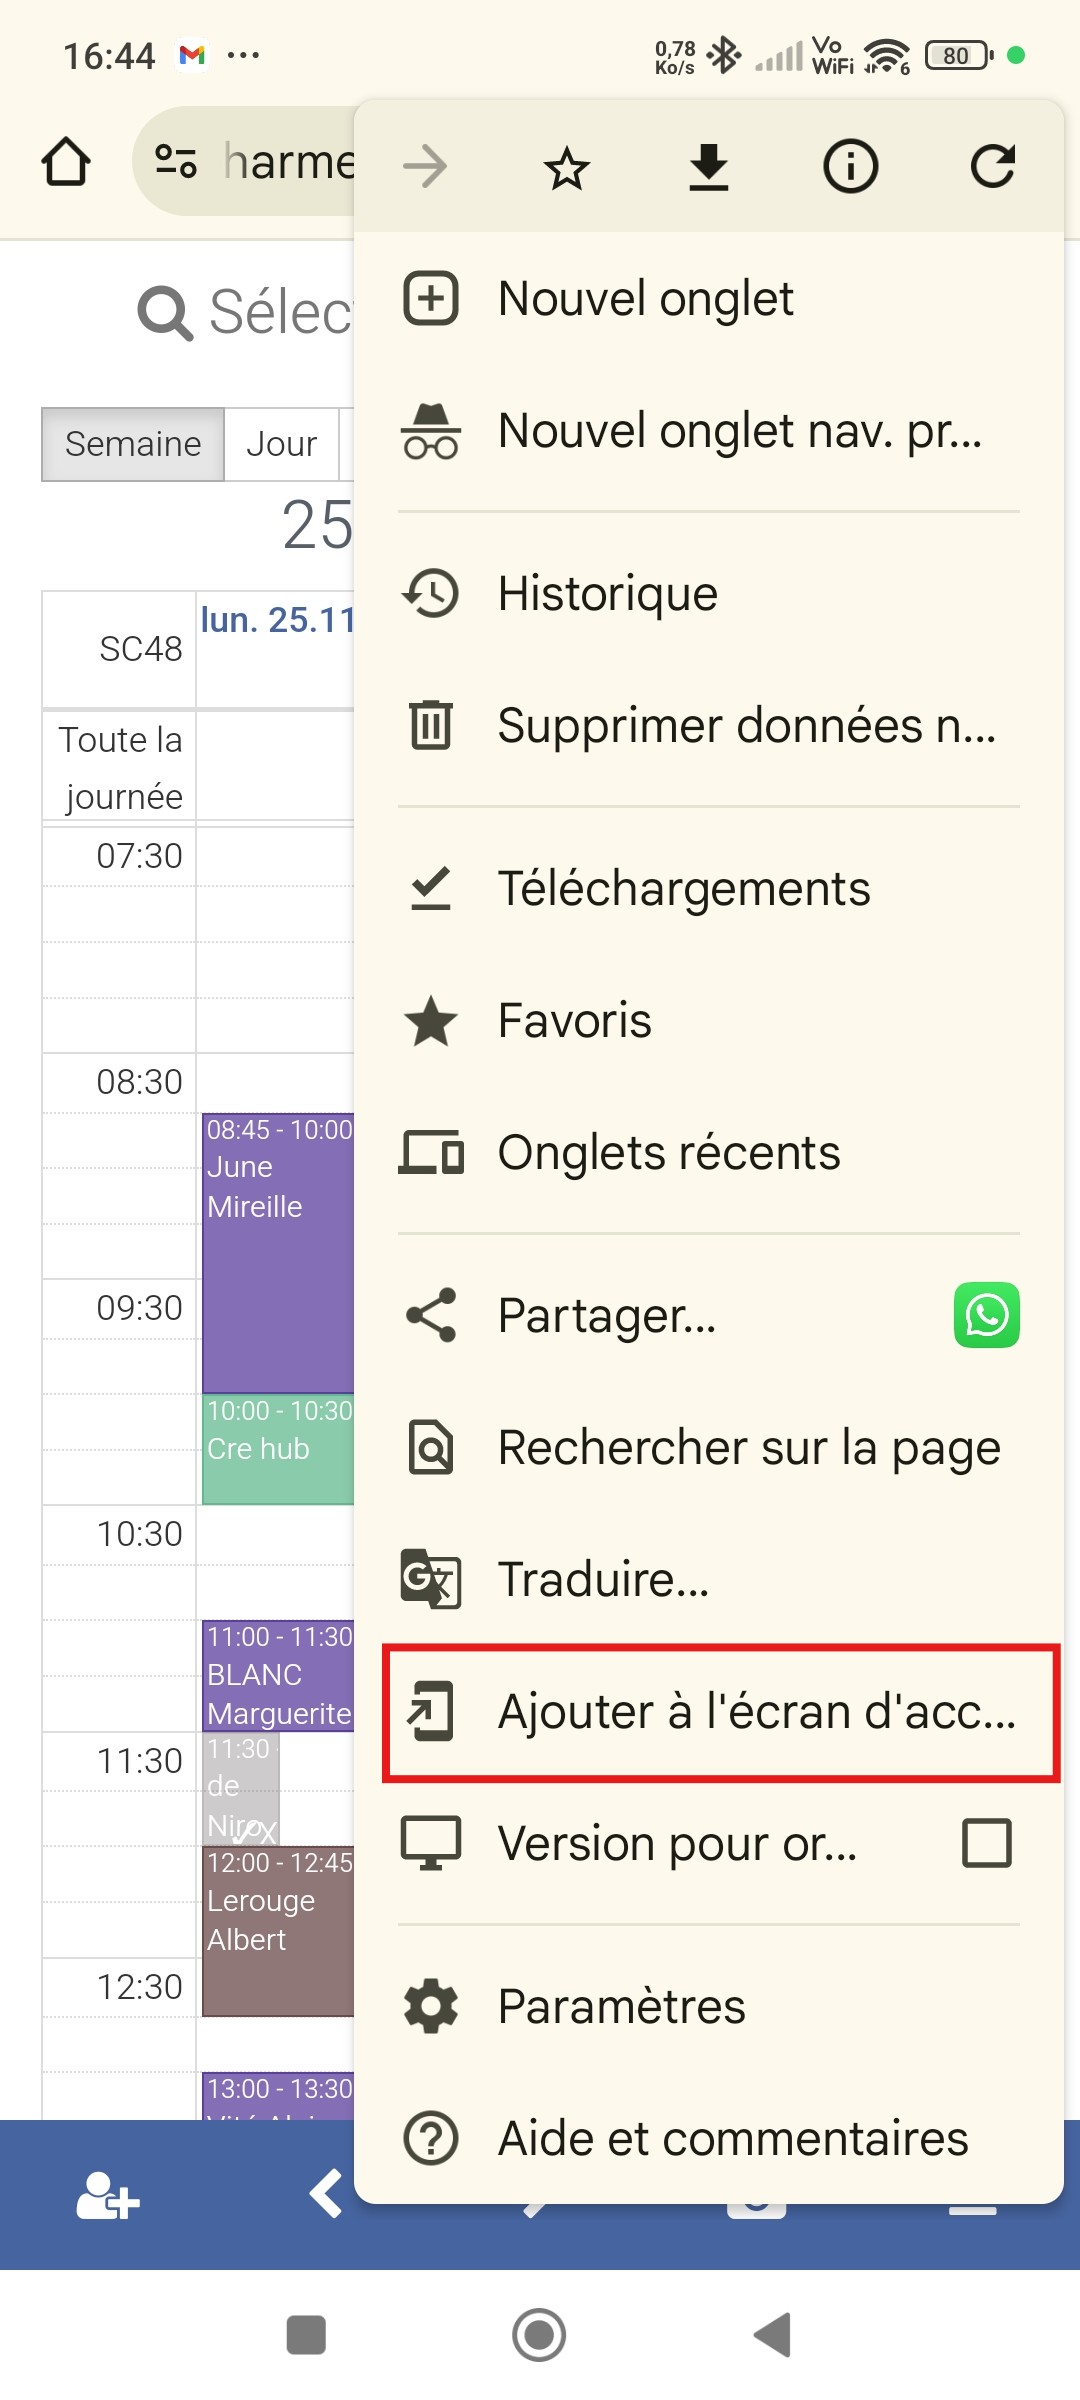This screenshot has width=1080, height=2400.
Task: Select the Semaine view tab
Action: tap(133, 444)
